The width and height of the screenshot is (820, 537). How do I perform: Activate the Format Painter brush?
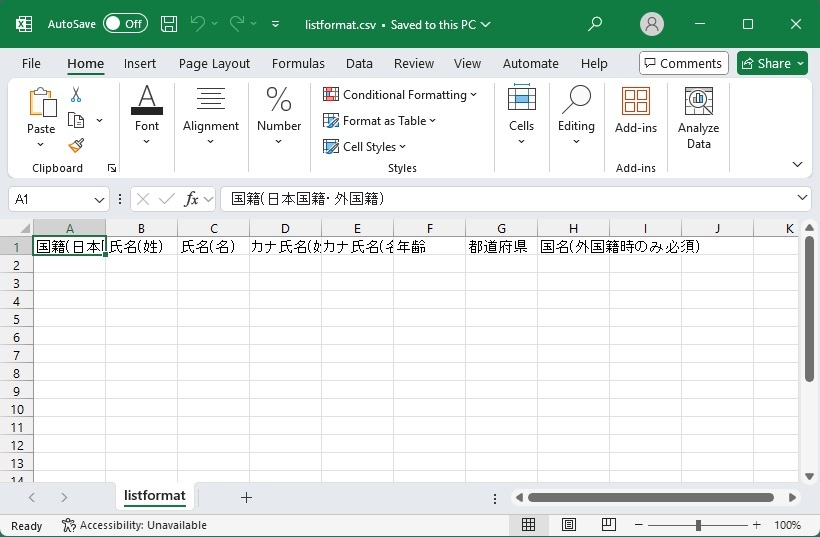coord(76,145)
